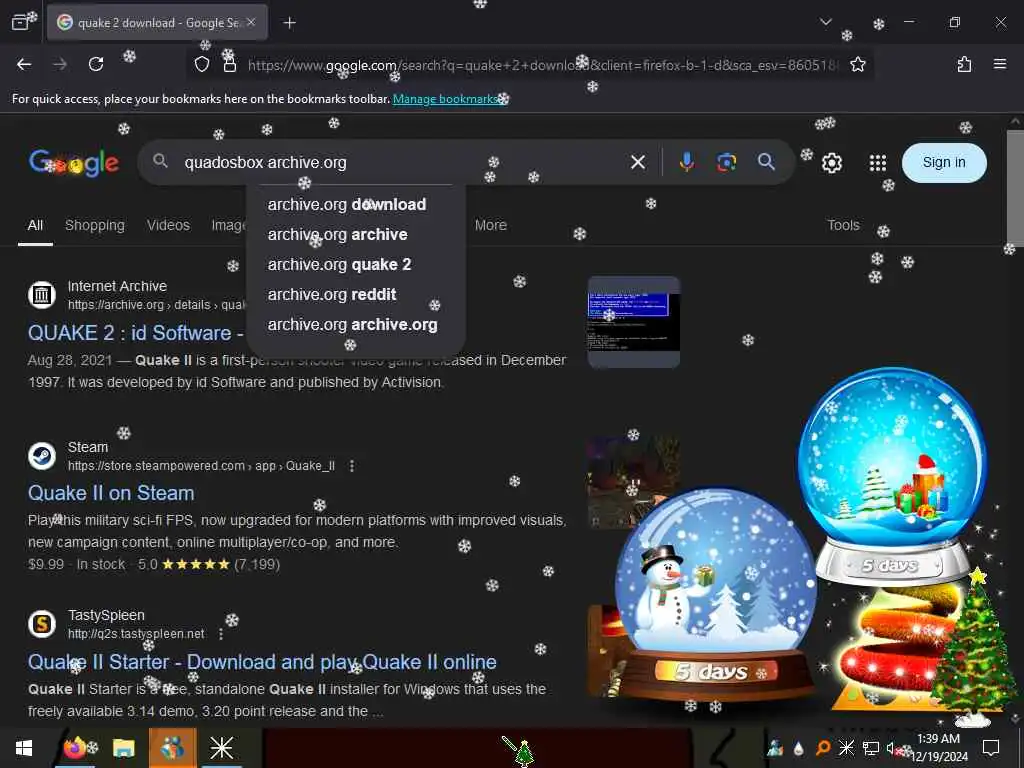1024x768 pixels.
Task: Sign in to Google account
Action: click(944, 163)
